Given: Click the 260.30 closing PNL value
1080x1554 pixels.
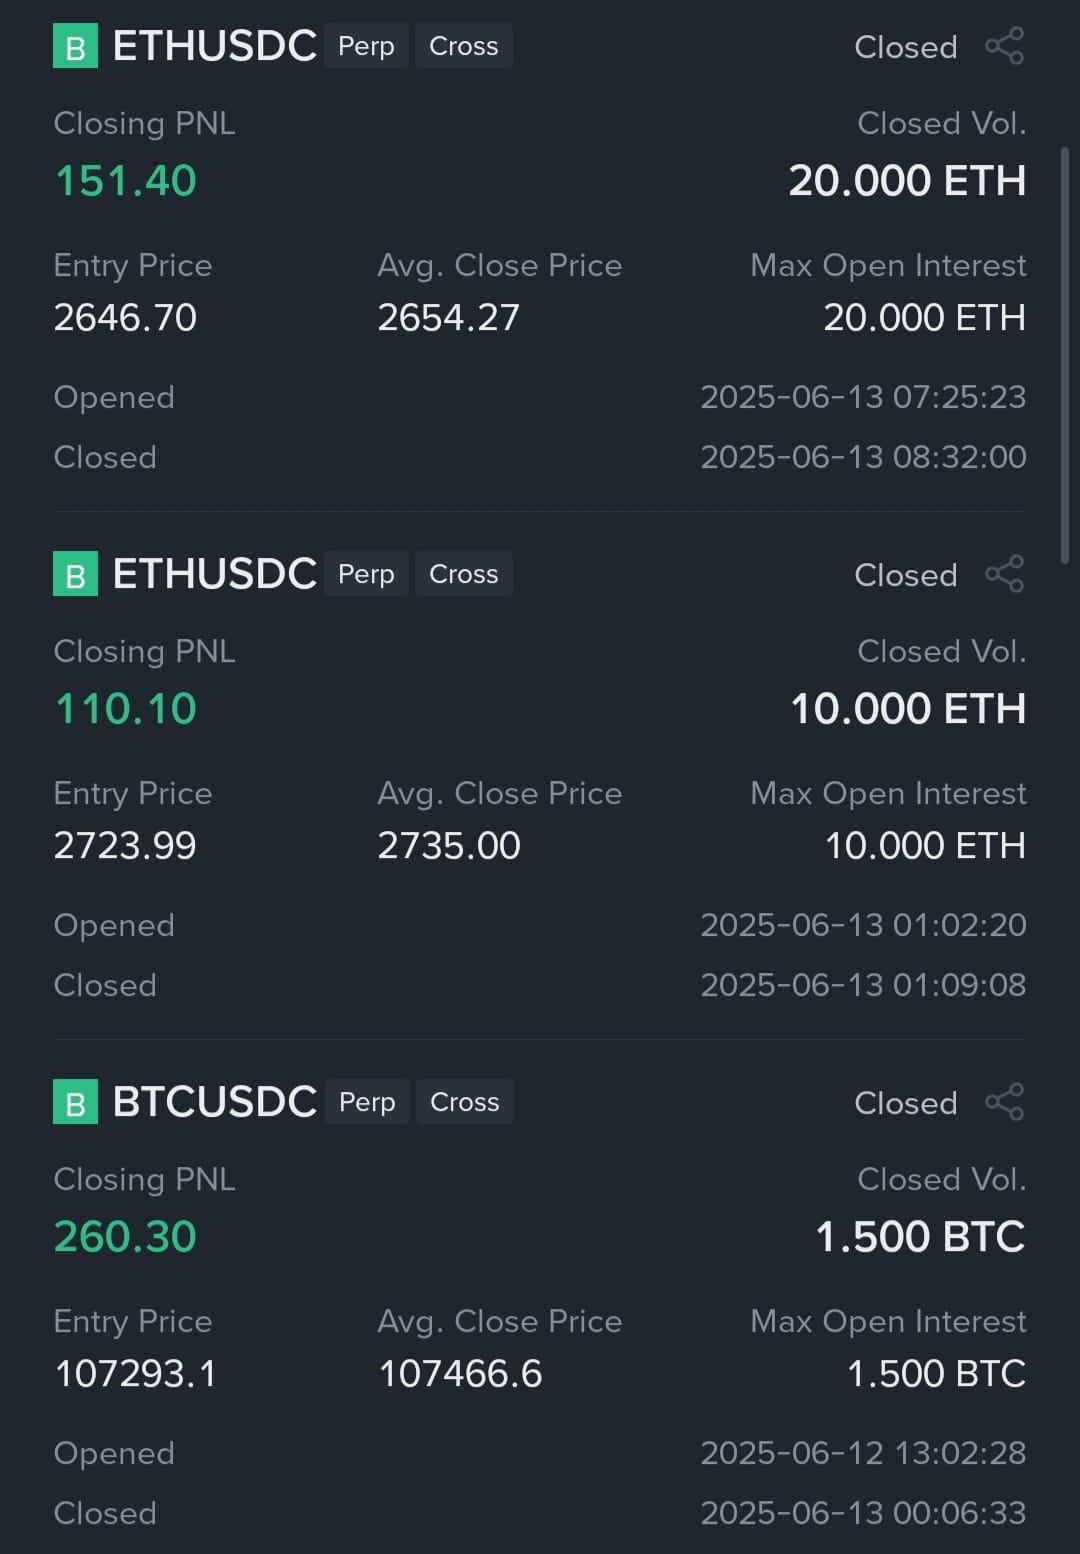Looking at the screenshot, I should (125, 1237).
